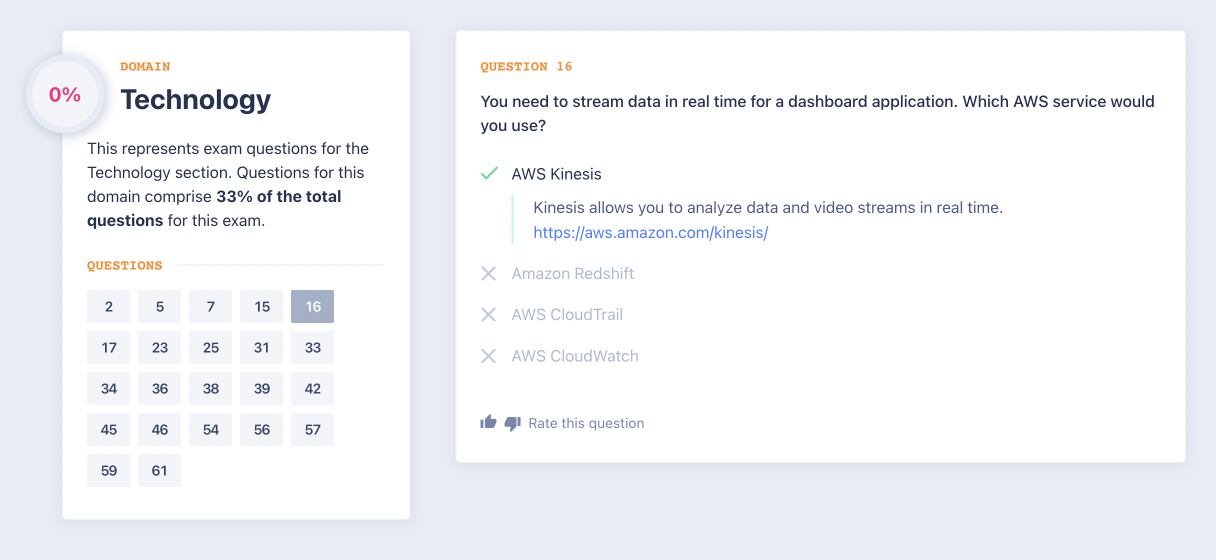Open question 61
This screenshot has width=1216, height=560.
click(x=159, y=471)
